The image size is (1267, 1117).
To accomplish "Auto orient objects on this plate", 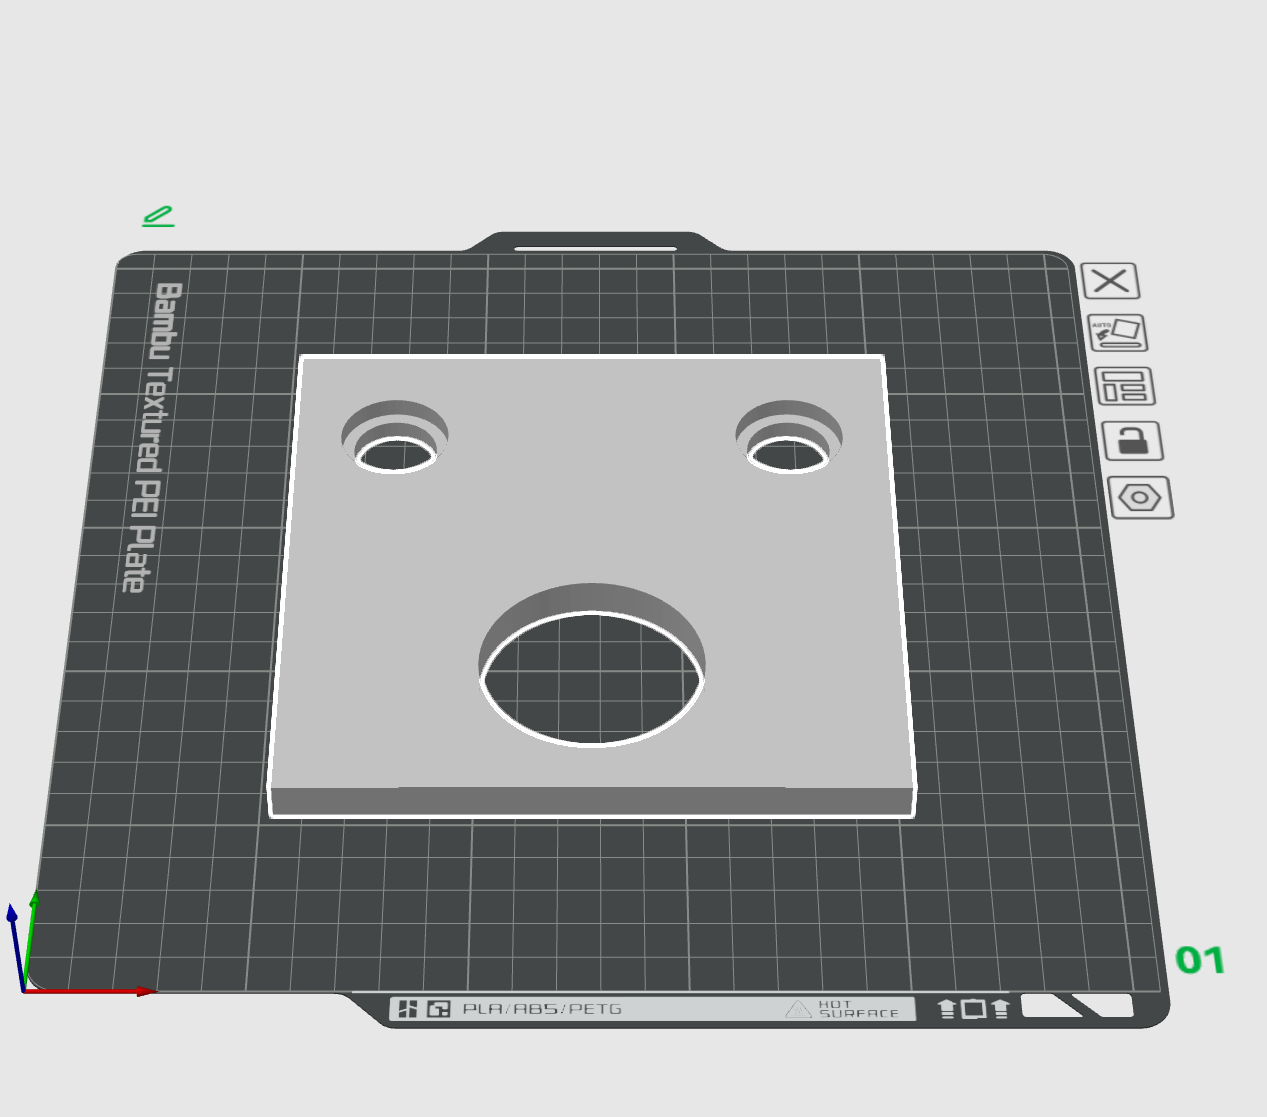I will (1117, 333).
